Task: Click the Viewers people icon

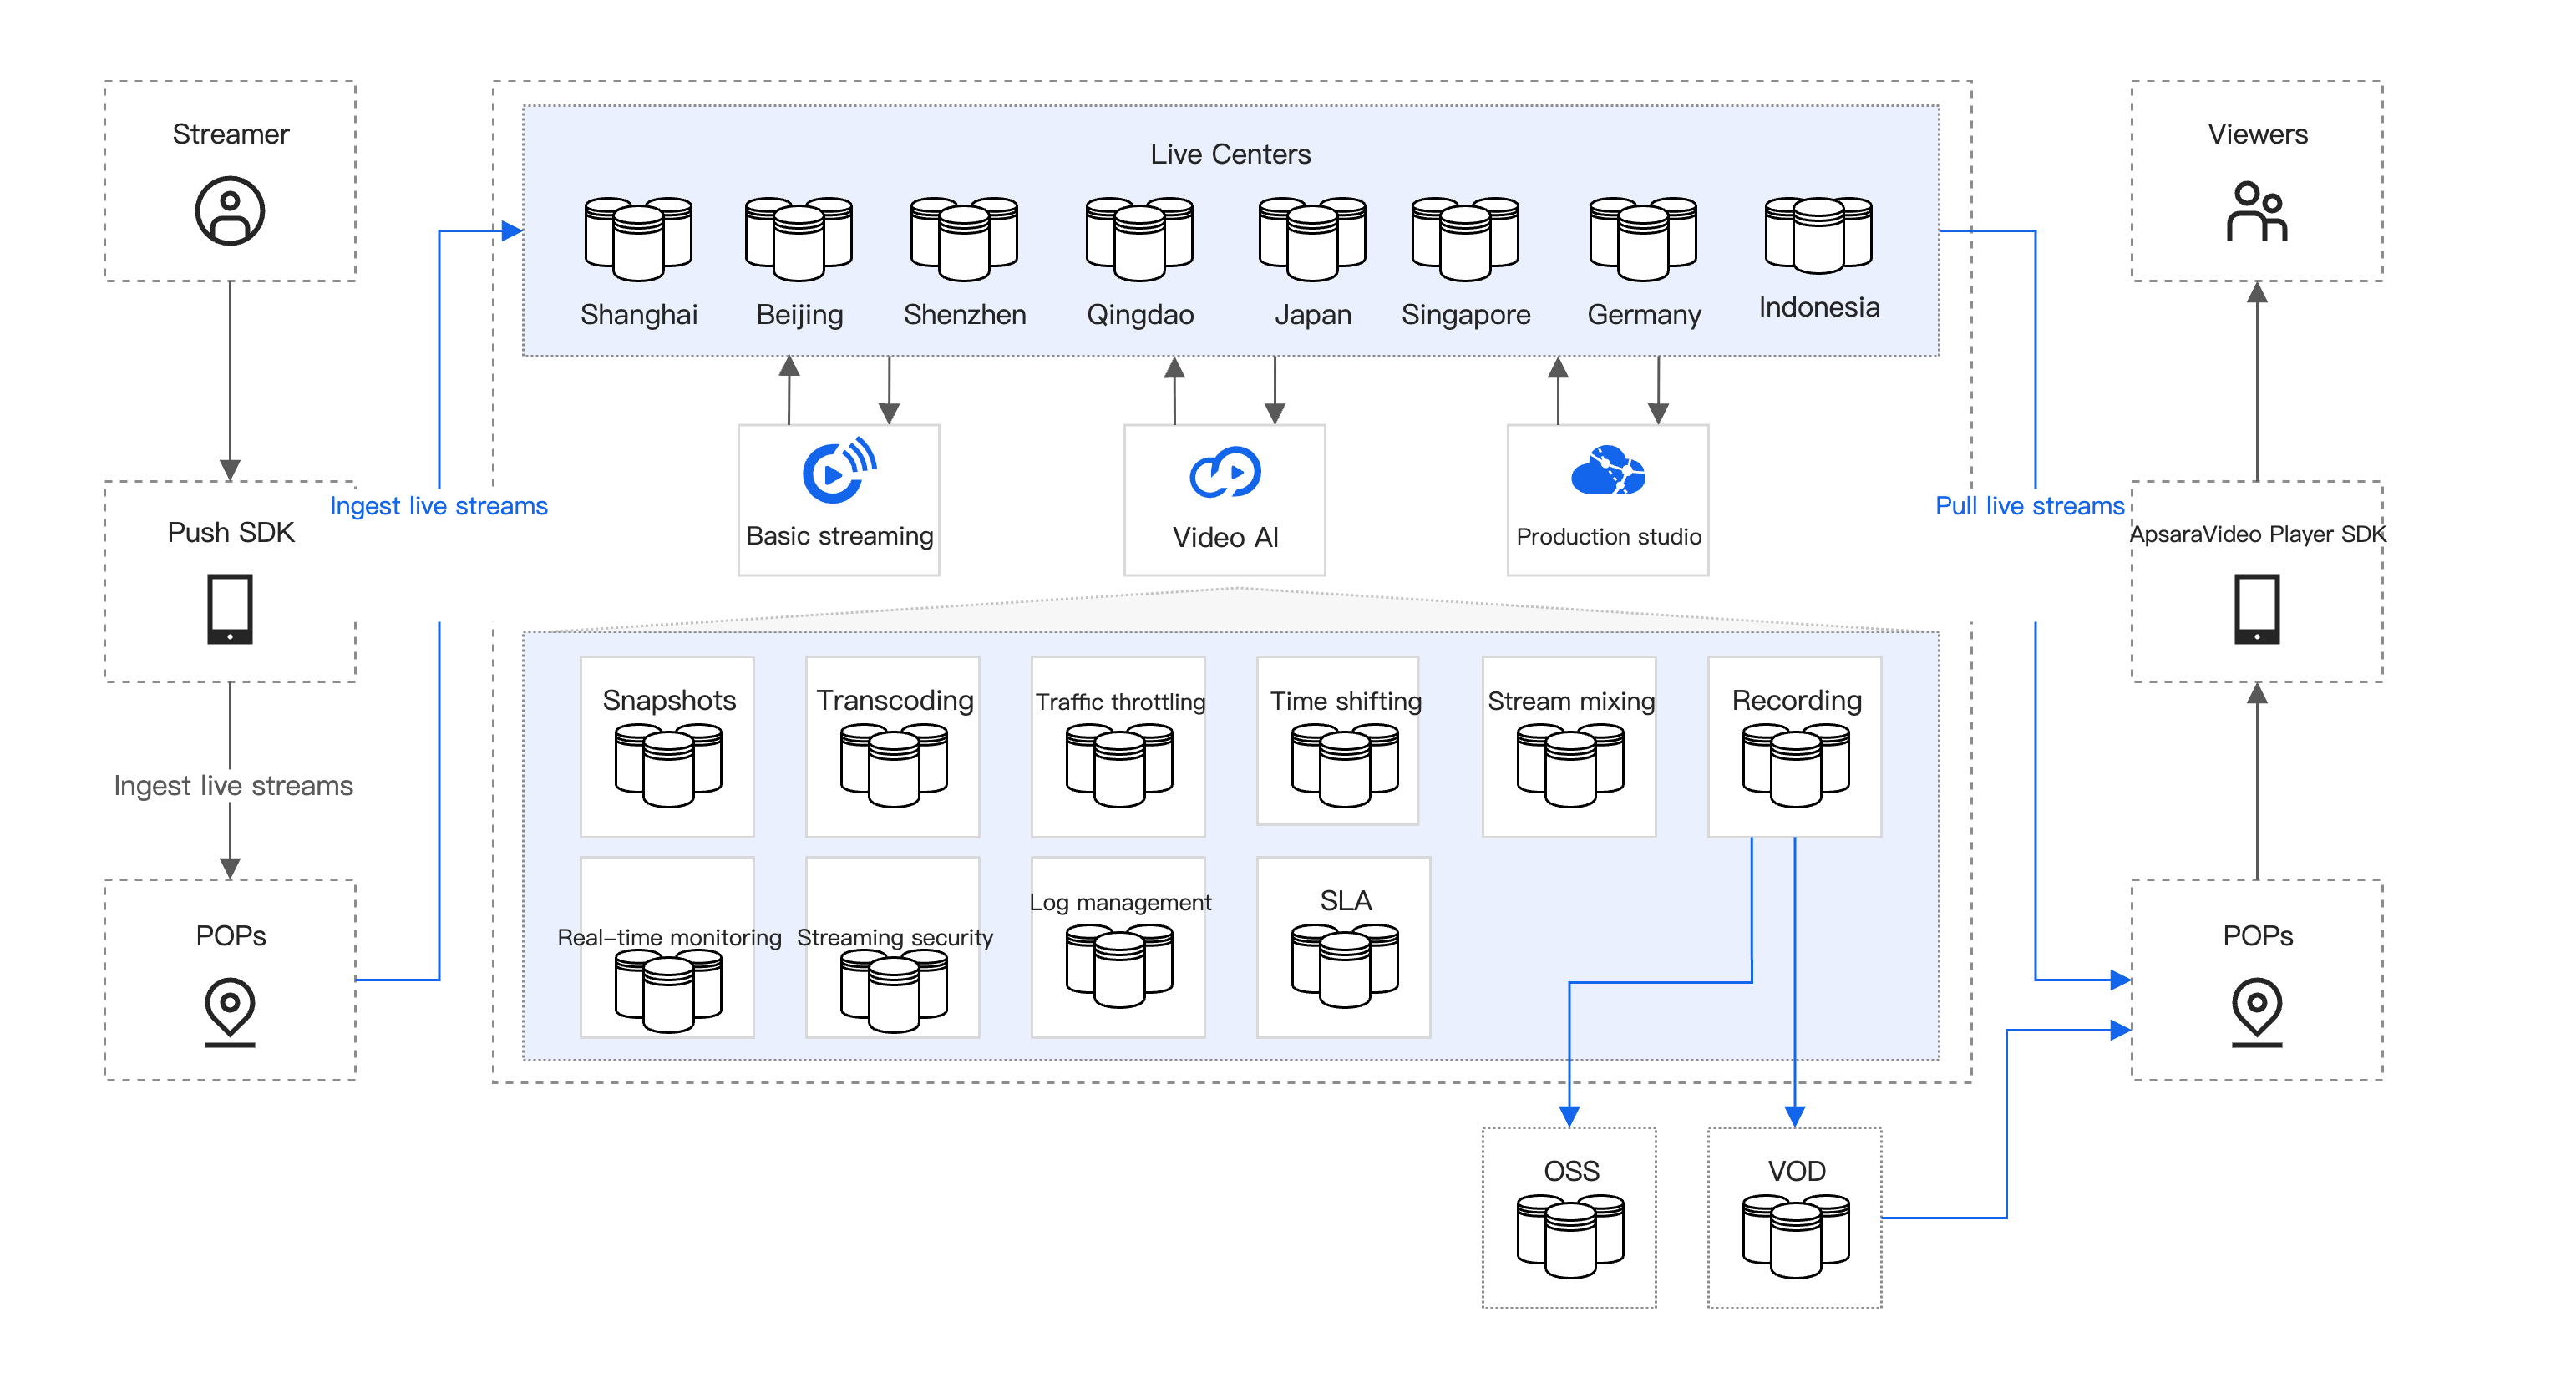Action: click(2256, 211)
